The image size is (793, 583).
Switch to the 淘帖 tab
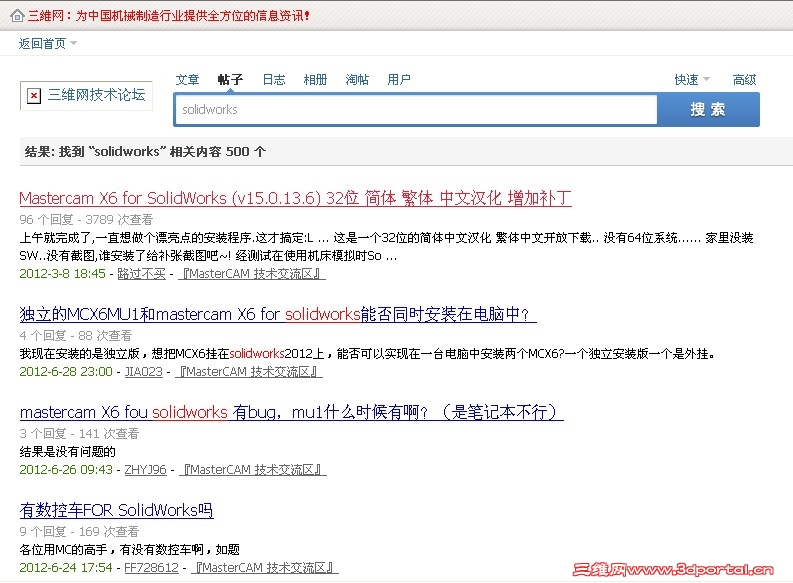pos(357,79)
